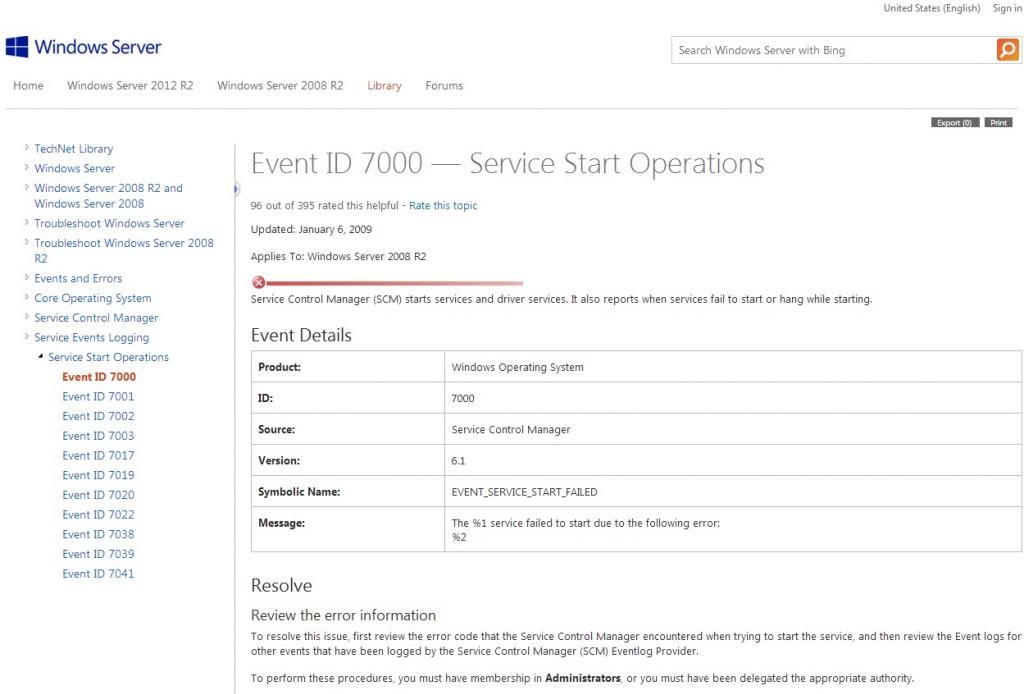
Task: Expand the Core Operating System arrow
Action: (x=27, y=296)
